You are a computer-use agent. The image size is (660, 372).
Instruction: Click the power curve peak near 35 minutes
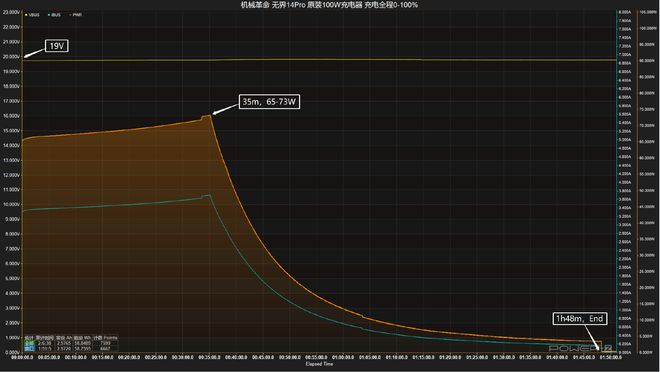pyautogui.click(x=206, y=116)
